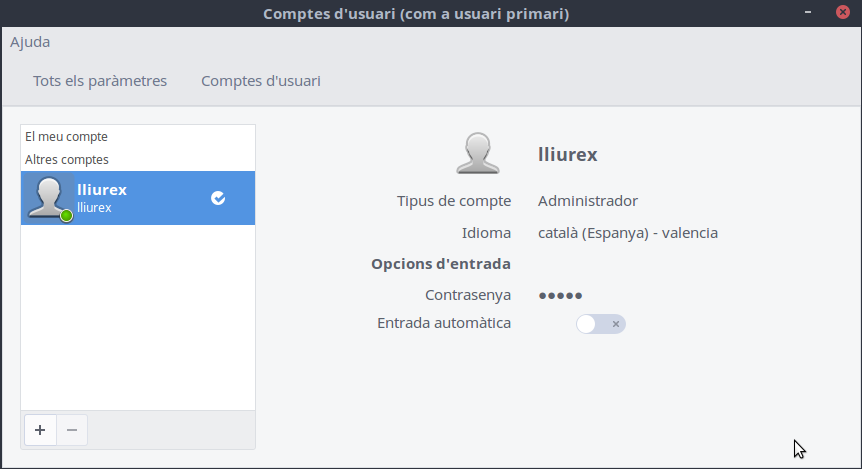Close the Comptes d'usuari window
The image size is (862, 469).
click(841, 13)
